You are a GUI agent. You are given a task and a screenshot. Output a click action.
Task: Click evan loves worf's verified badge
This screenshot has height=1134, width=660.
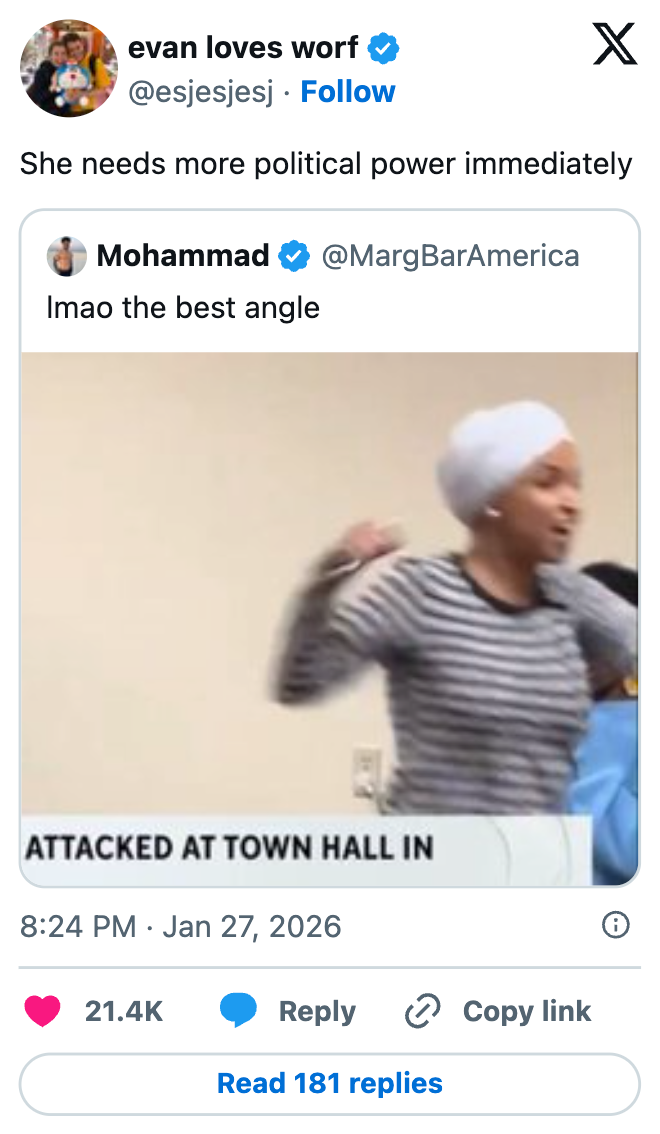coord(384,48)
